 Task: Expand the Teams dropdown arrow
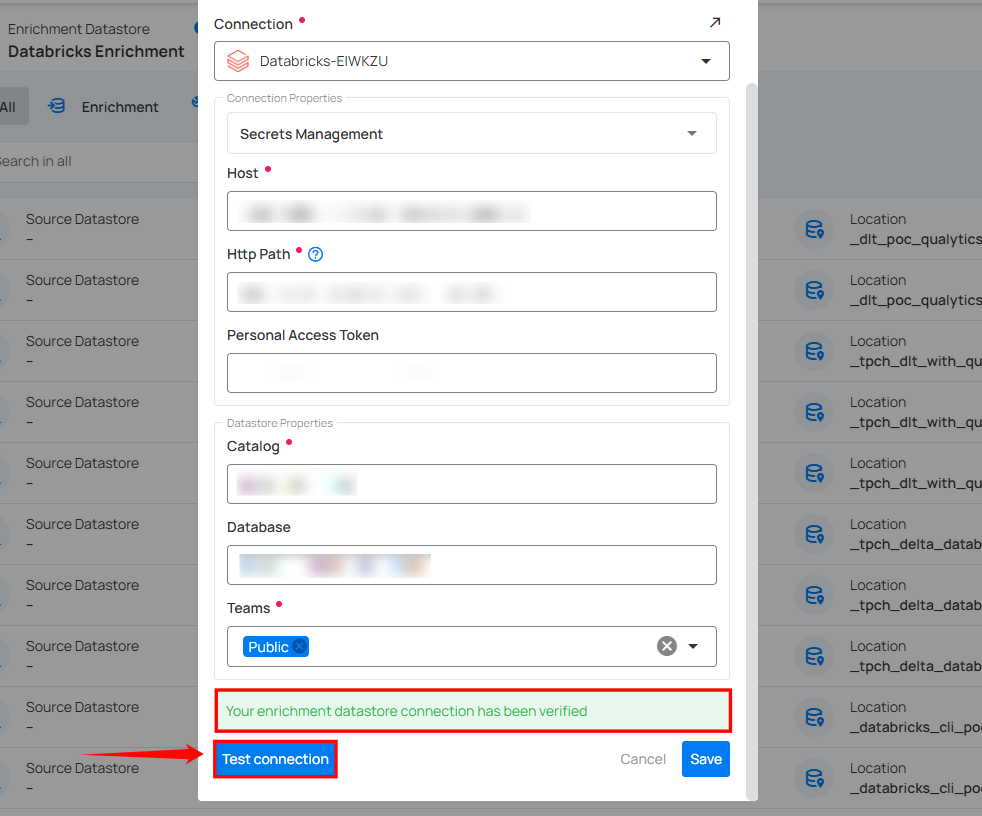(693, 646)
